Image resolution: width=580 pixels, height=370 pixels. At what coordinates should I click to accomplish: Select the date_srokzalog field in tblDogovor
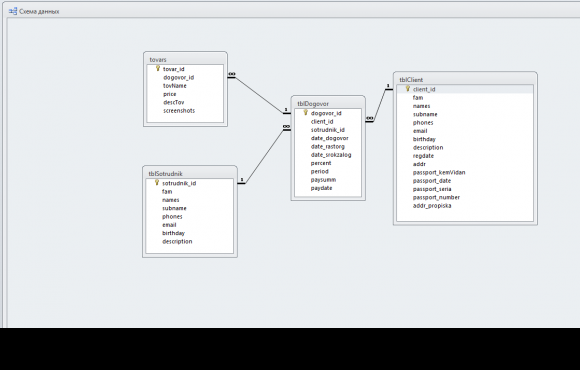pos(331,155)
